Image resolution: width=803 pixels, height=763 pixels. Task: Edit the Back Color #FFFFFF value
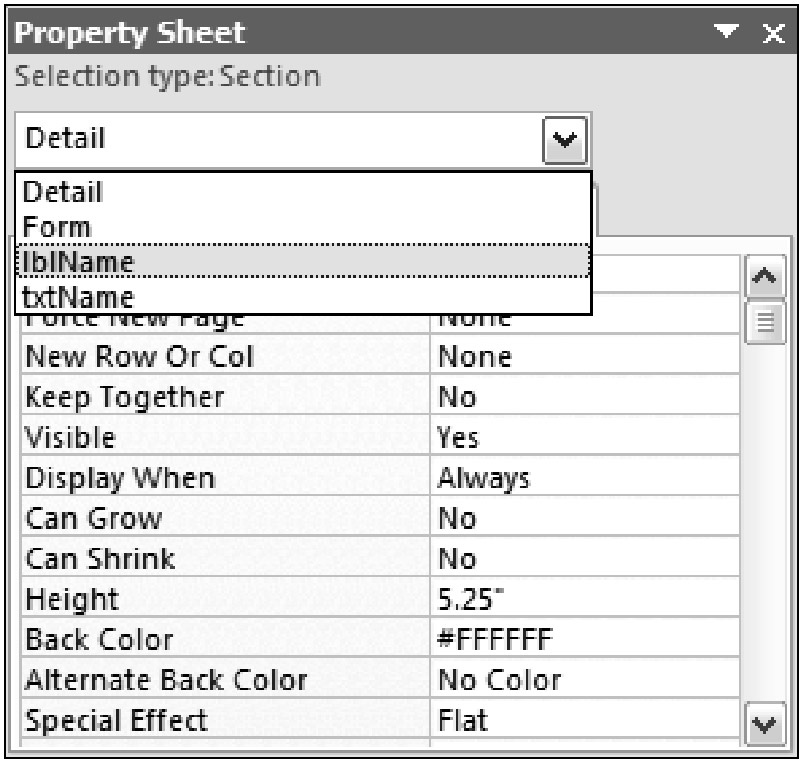coord(584,639)
